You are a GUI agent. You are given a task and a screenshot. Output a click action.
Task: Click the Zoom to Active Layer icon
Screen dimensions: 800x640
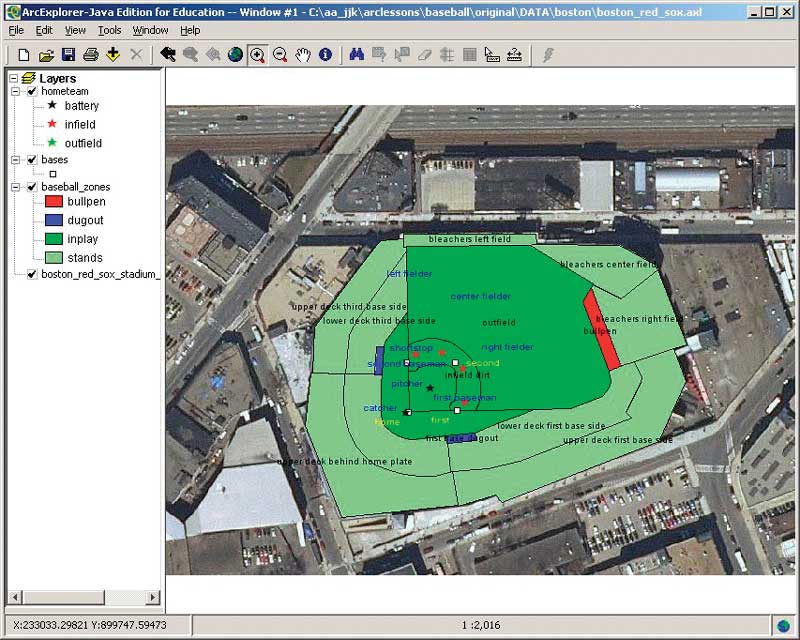[x=213, y=54]
